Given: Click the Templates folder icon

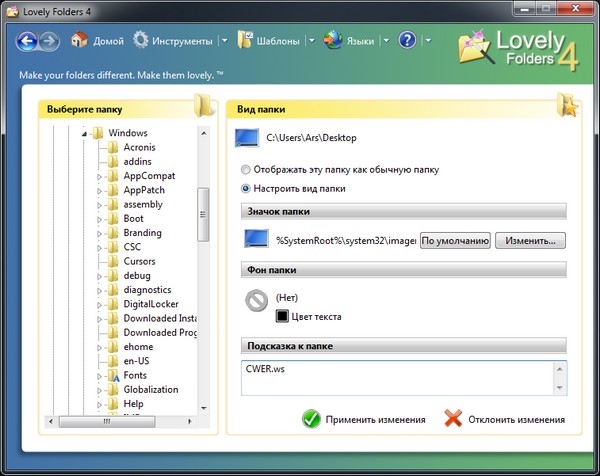Looking at the screenshot, I should pos(245,41).
